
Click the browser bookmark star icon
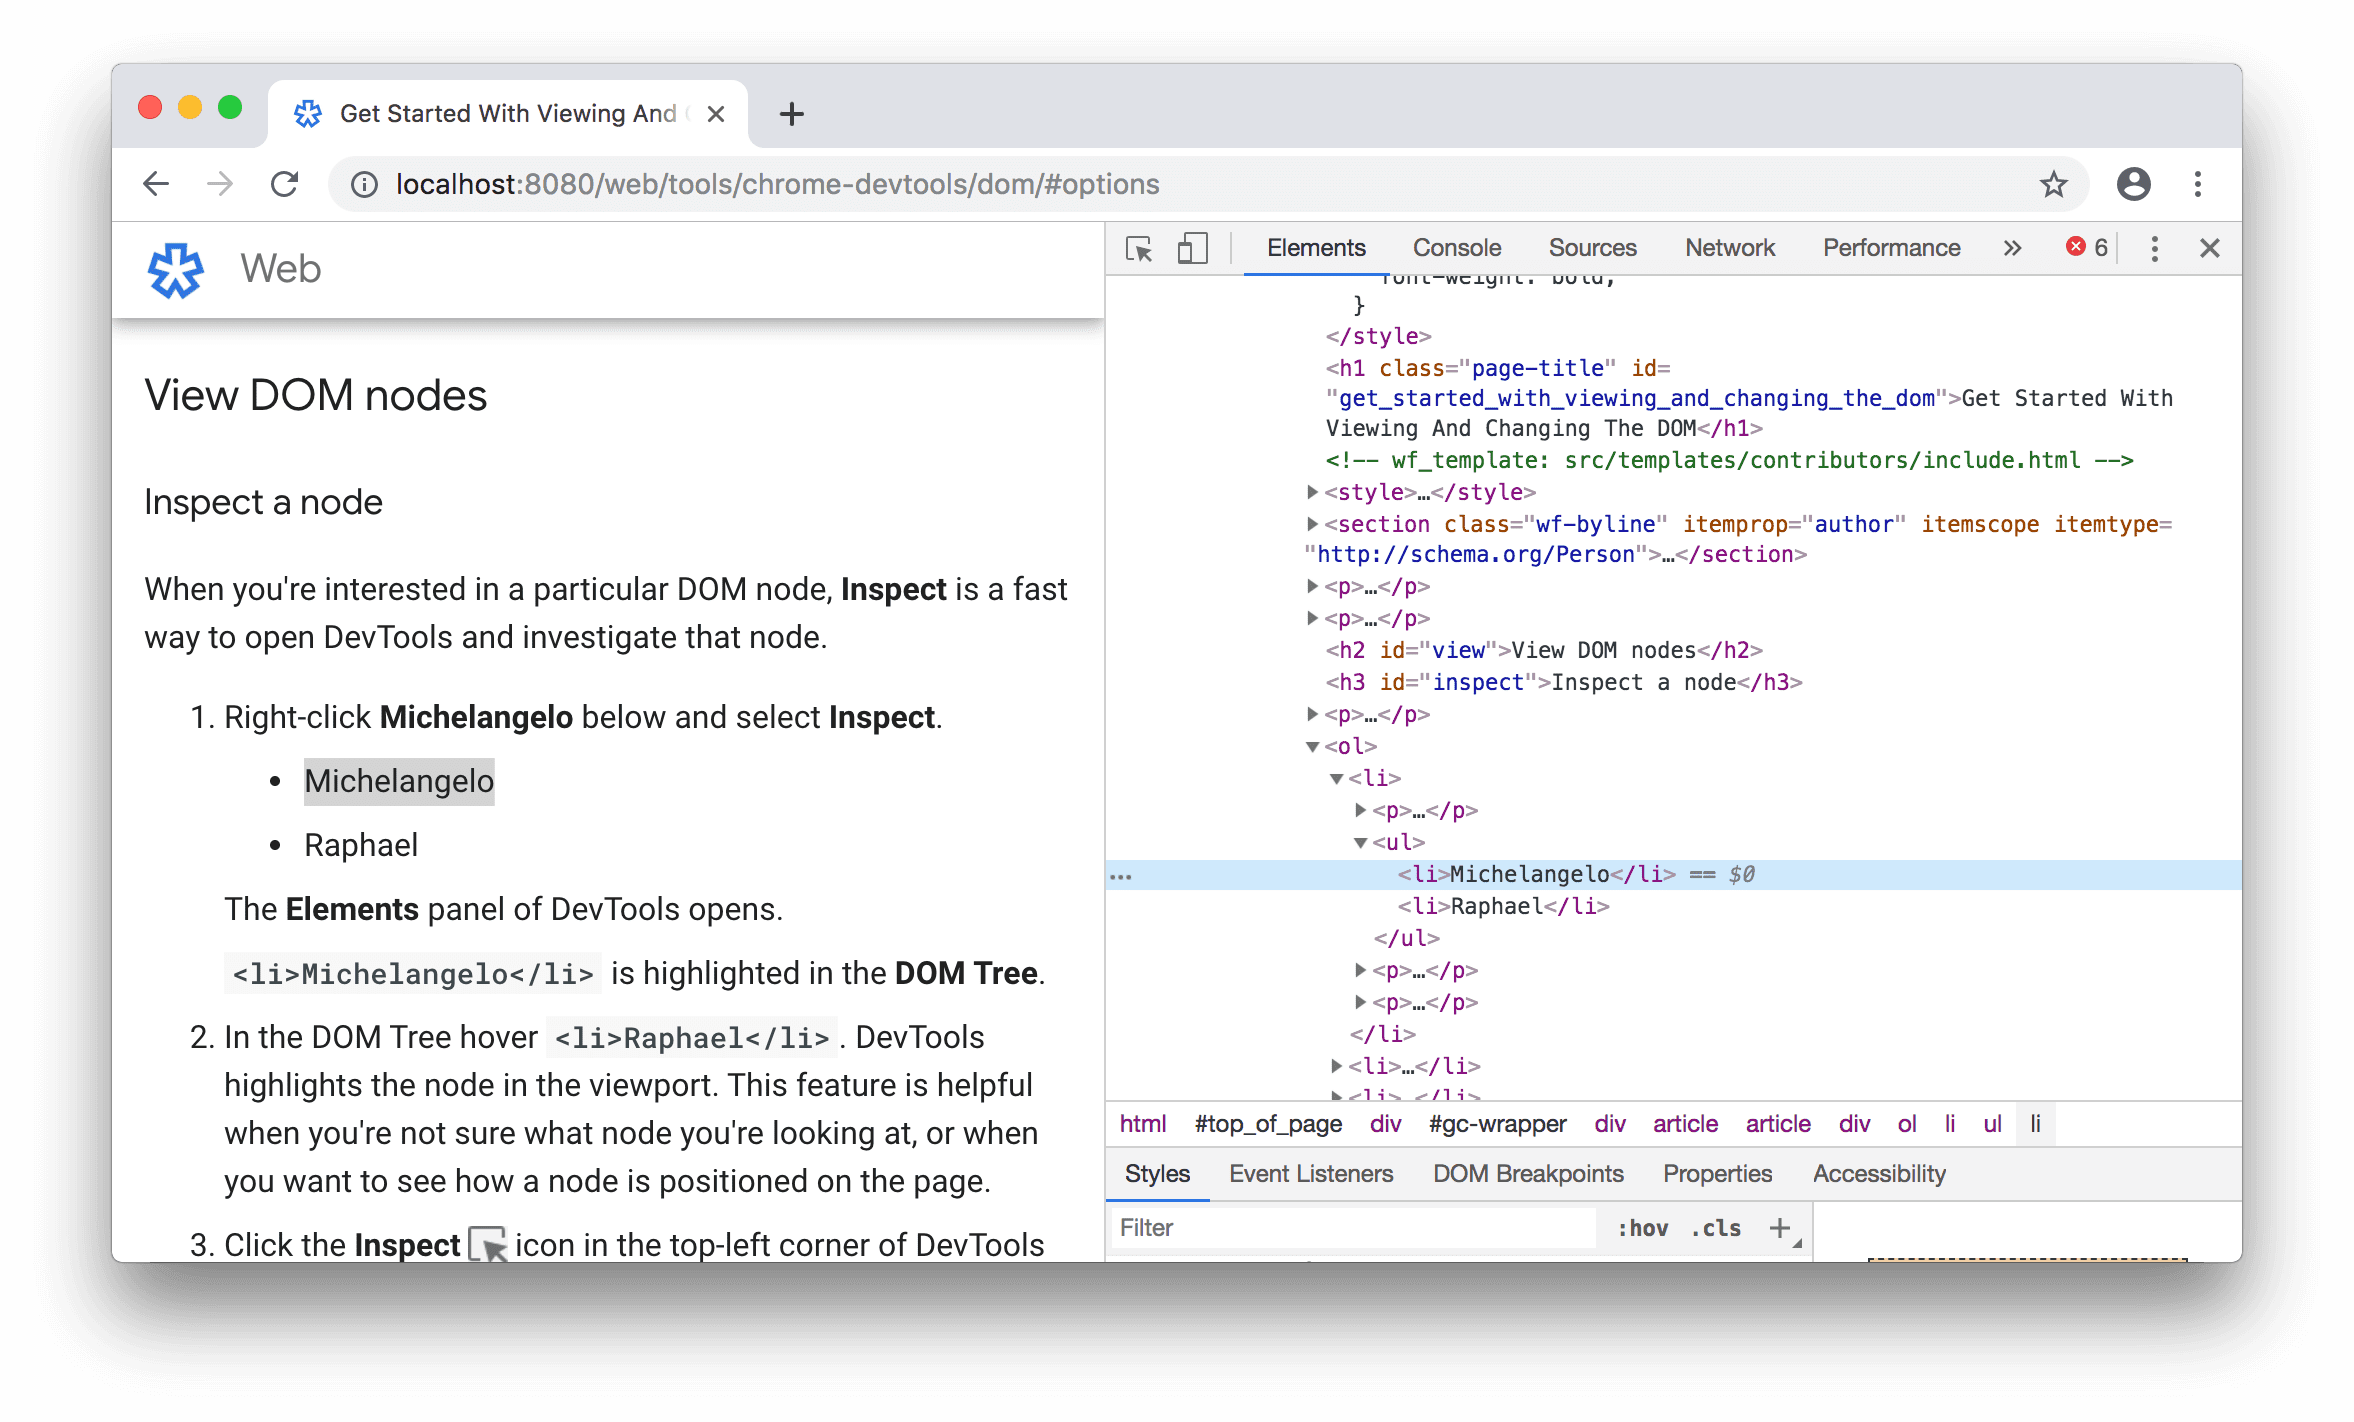[x=2053, y=185]
